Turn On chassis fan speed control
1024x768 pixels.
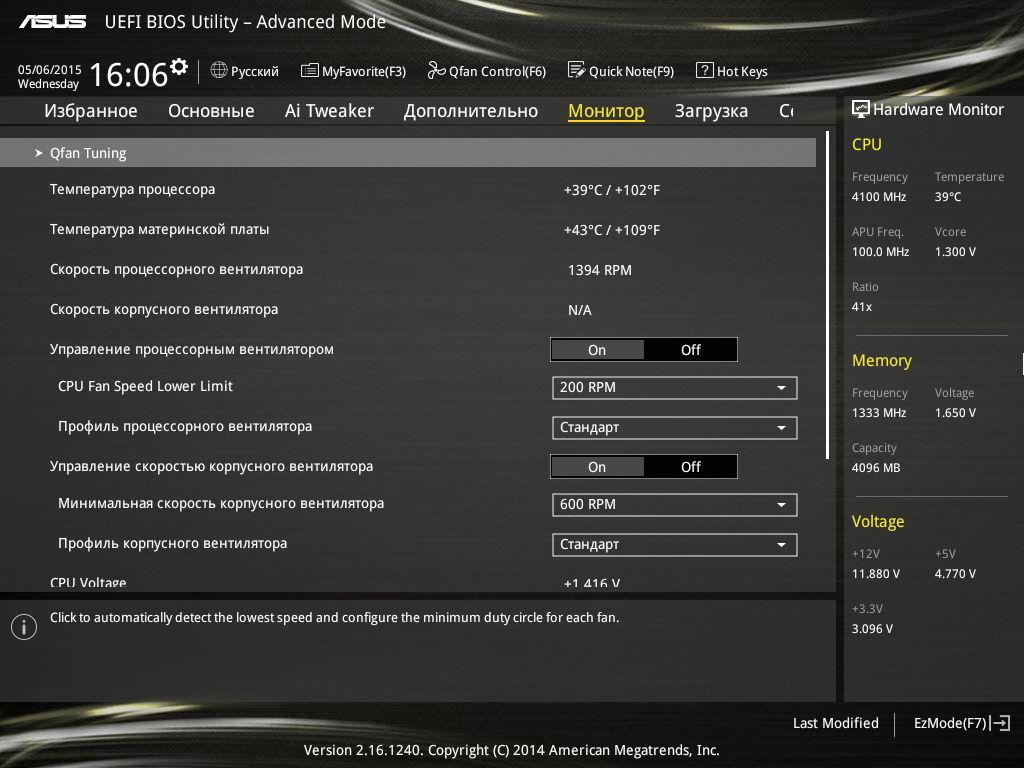tap(597, 467)
